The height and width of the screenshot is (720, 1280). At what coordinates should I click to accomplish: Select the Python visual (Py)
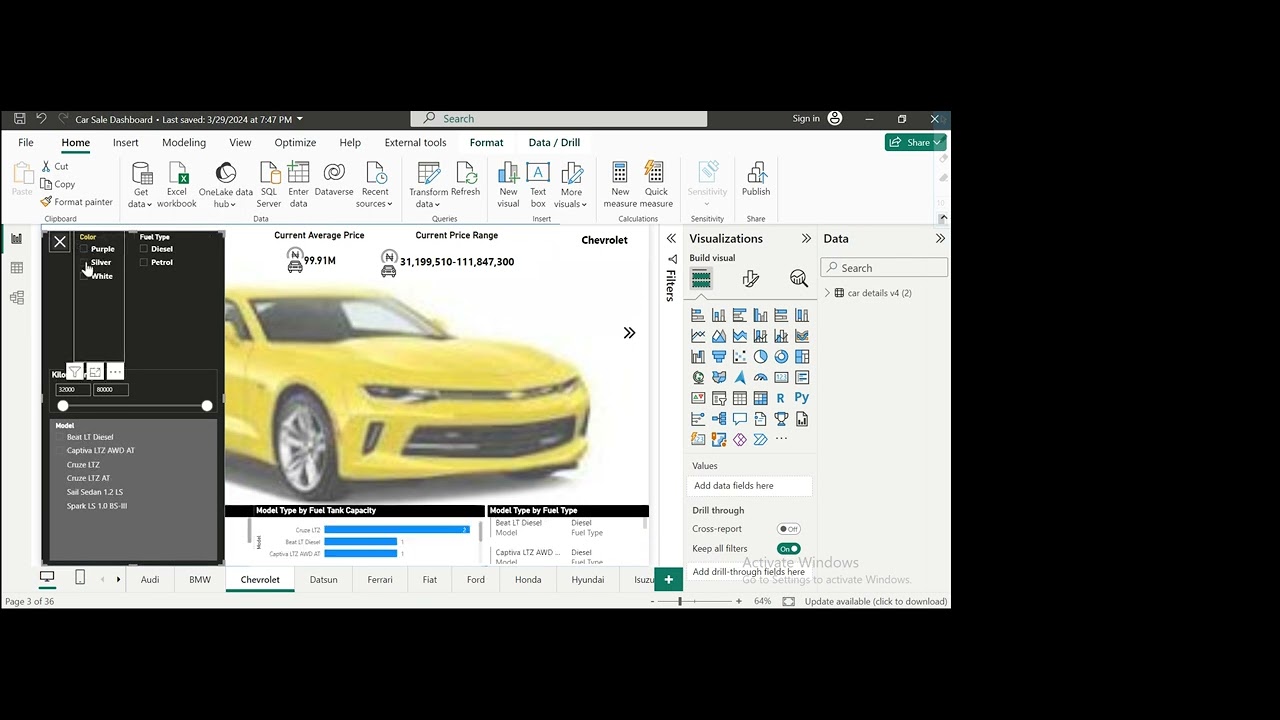click(x=802, y=398)
